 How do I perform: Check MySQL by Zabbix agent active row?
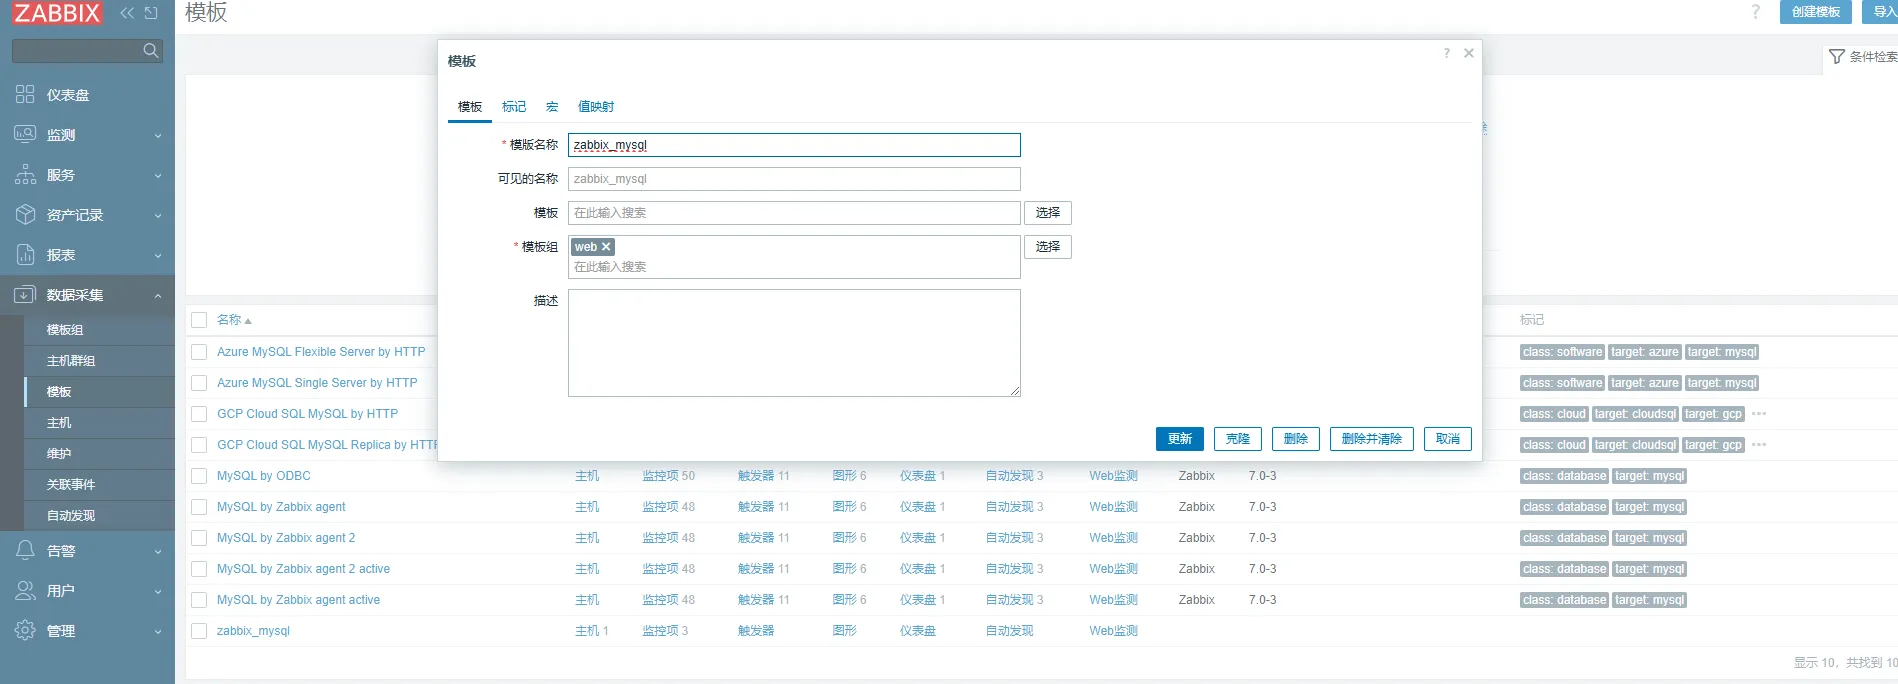point(199,600)
